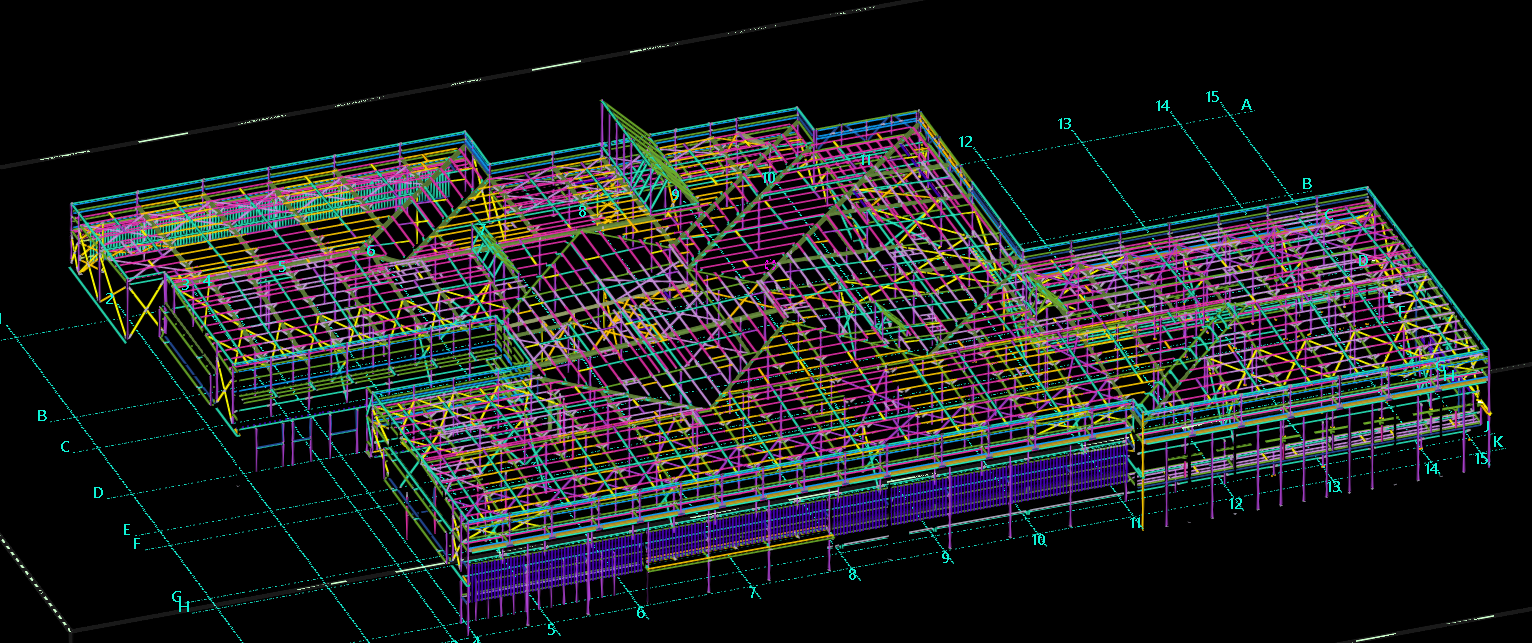Screen dimensions: 1532x643
Task: Select grid label B on the left side
Action: tap(42, 416)
